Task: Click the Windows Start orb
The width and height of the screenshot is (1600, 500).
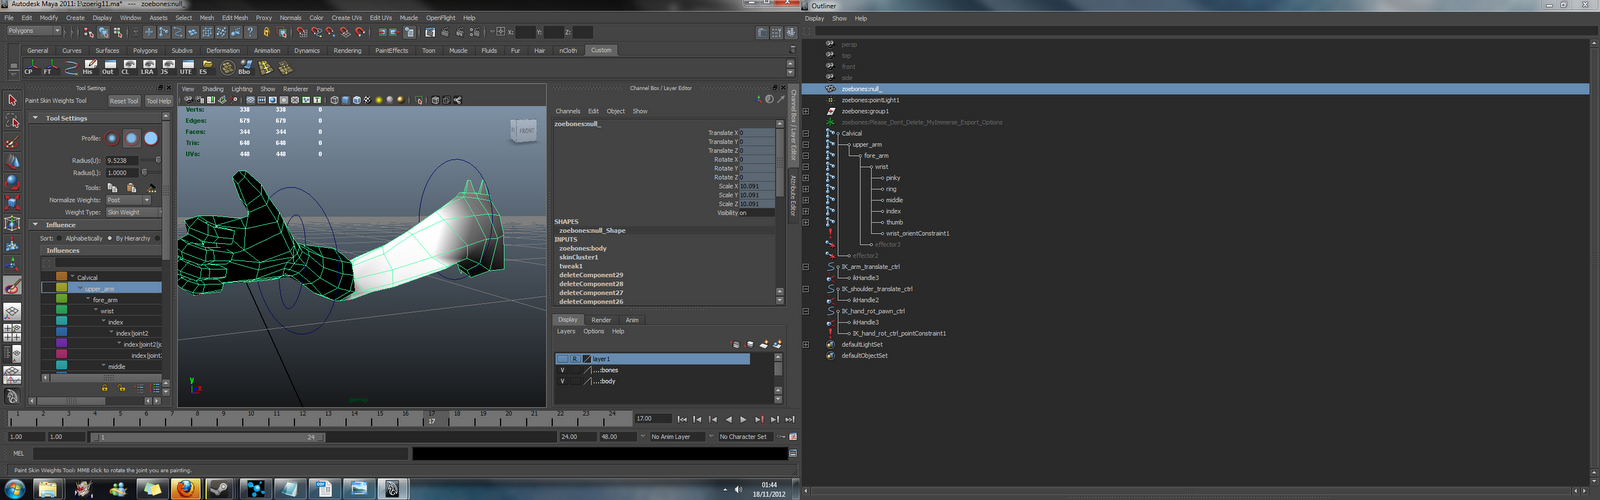Action: pyautogui.click(x=14, y=489)
